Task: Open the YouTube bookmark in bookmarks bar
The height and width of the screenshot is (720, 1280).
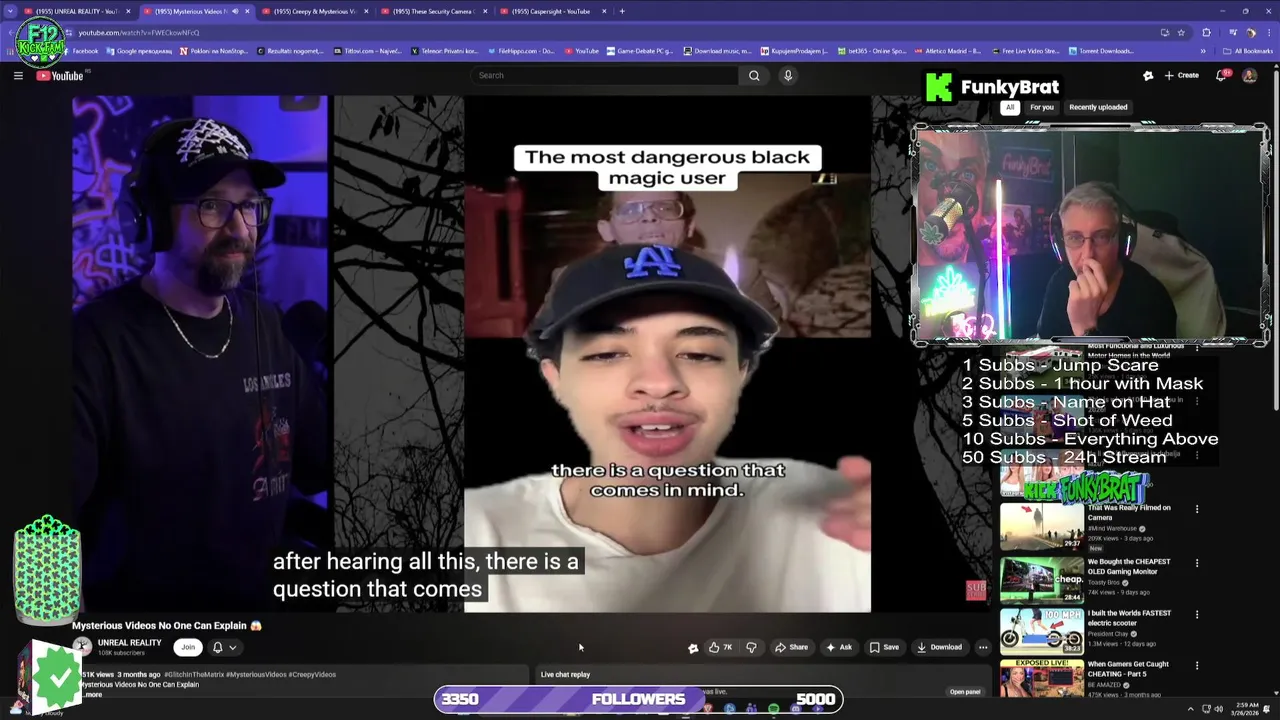Action: [581, 51]
